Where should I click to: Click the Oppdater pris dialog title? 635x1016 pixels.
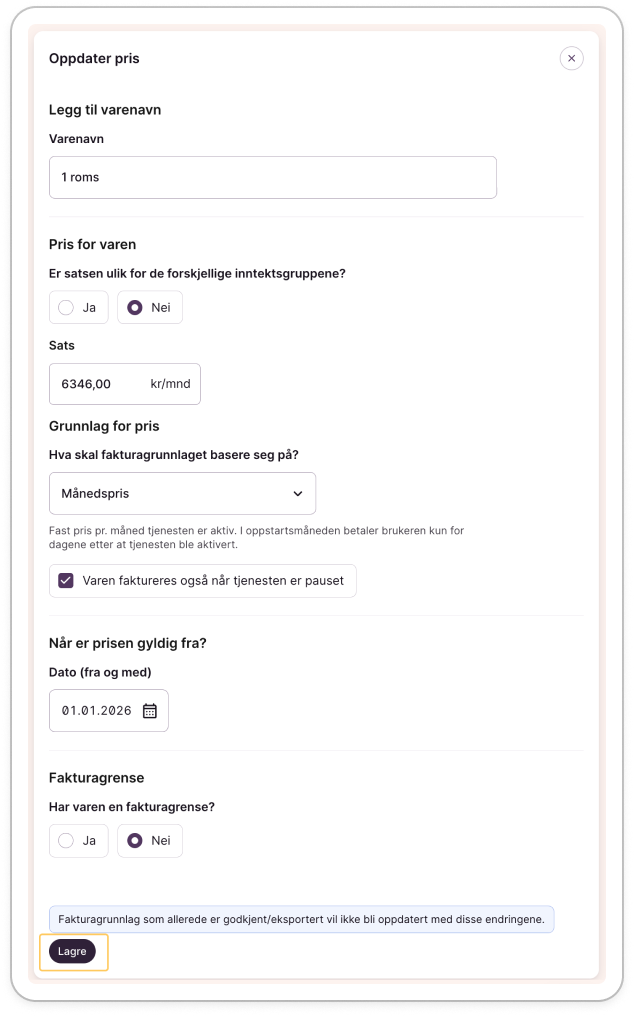pos(94,58)
